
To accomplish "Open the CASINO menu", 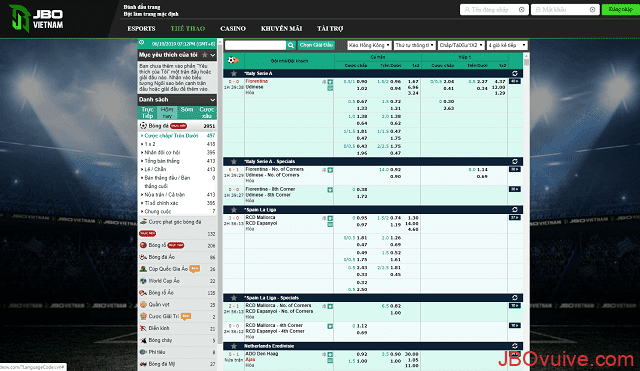I will pos(233,29).
